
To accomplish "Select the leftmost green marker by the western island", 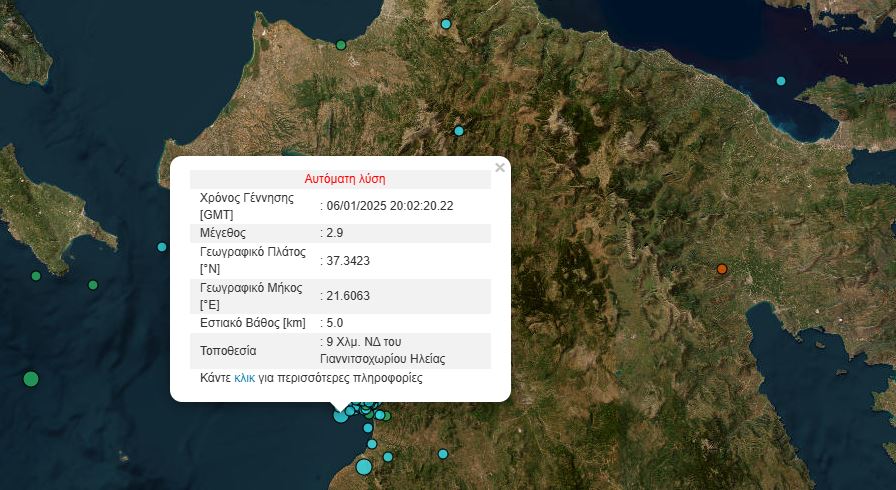I will (x=36, y=276).
